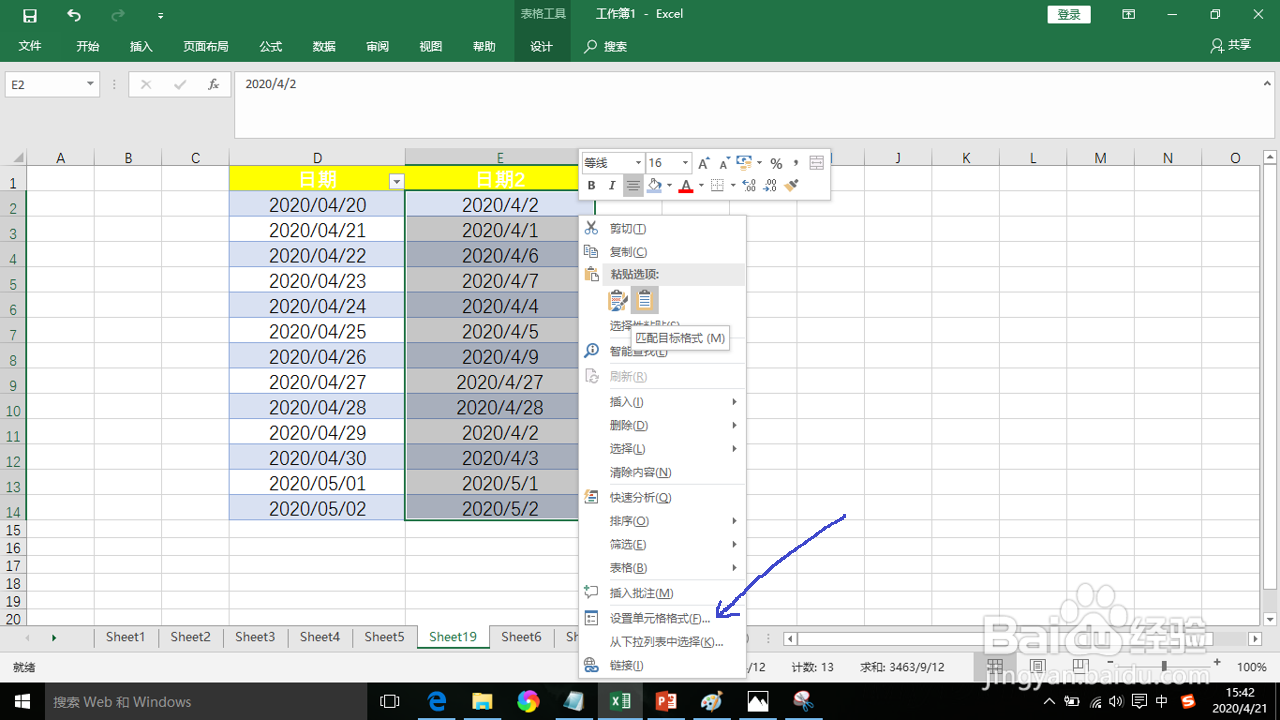Undo the last action

pyautogui.click(x=74, y=15)
